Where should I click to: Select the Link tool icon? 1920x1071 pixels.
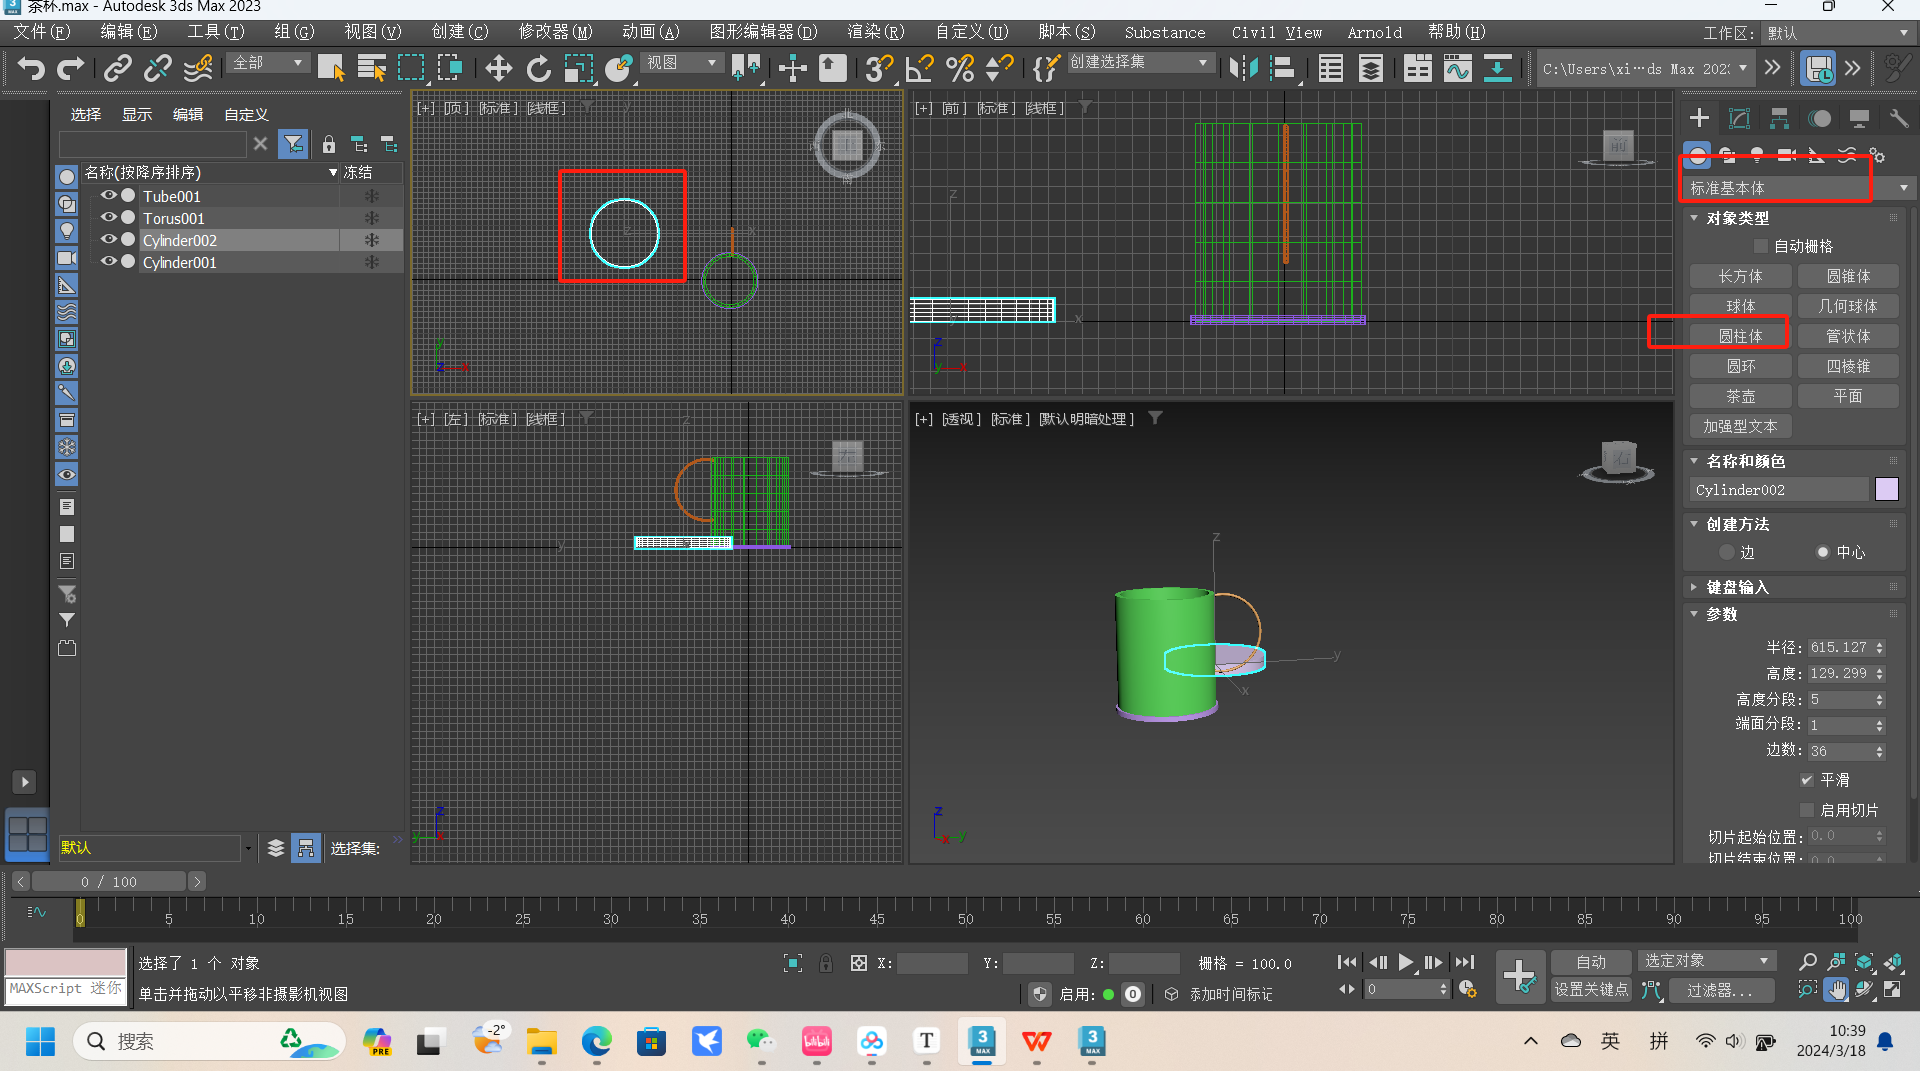point(118,69)
